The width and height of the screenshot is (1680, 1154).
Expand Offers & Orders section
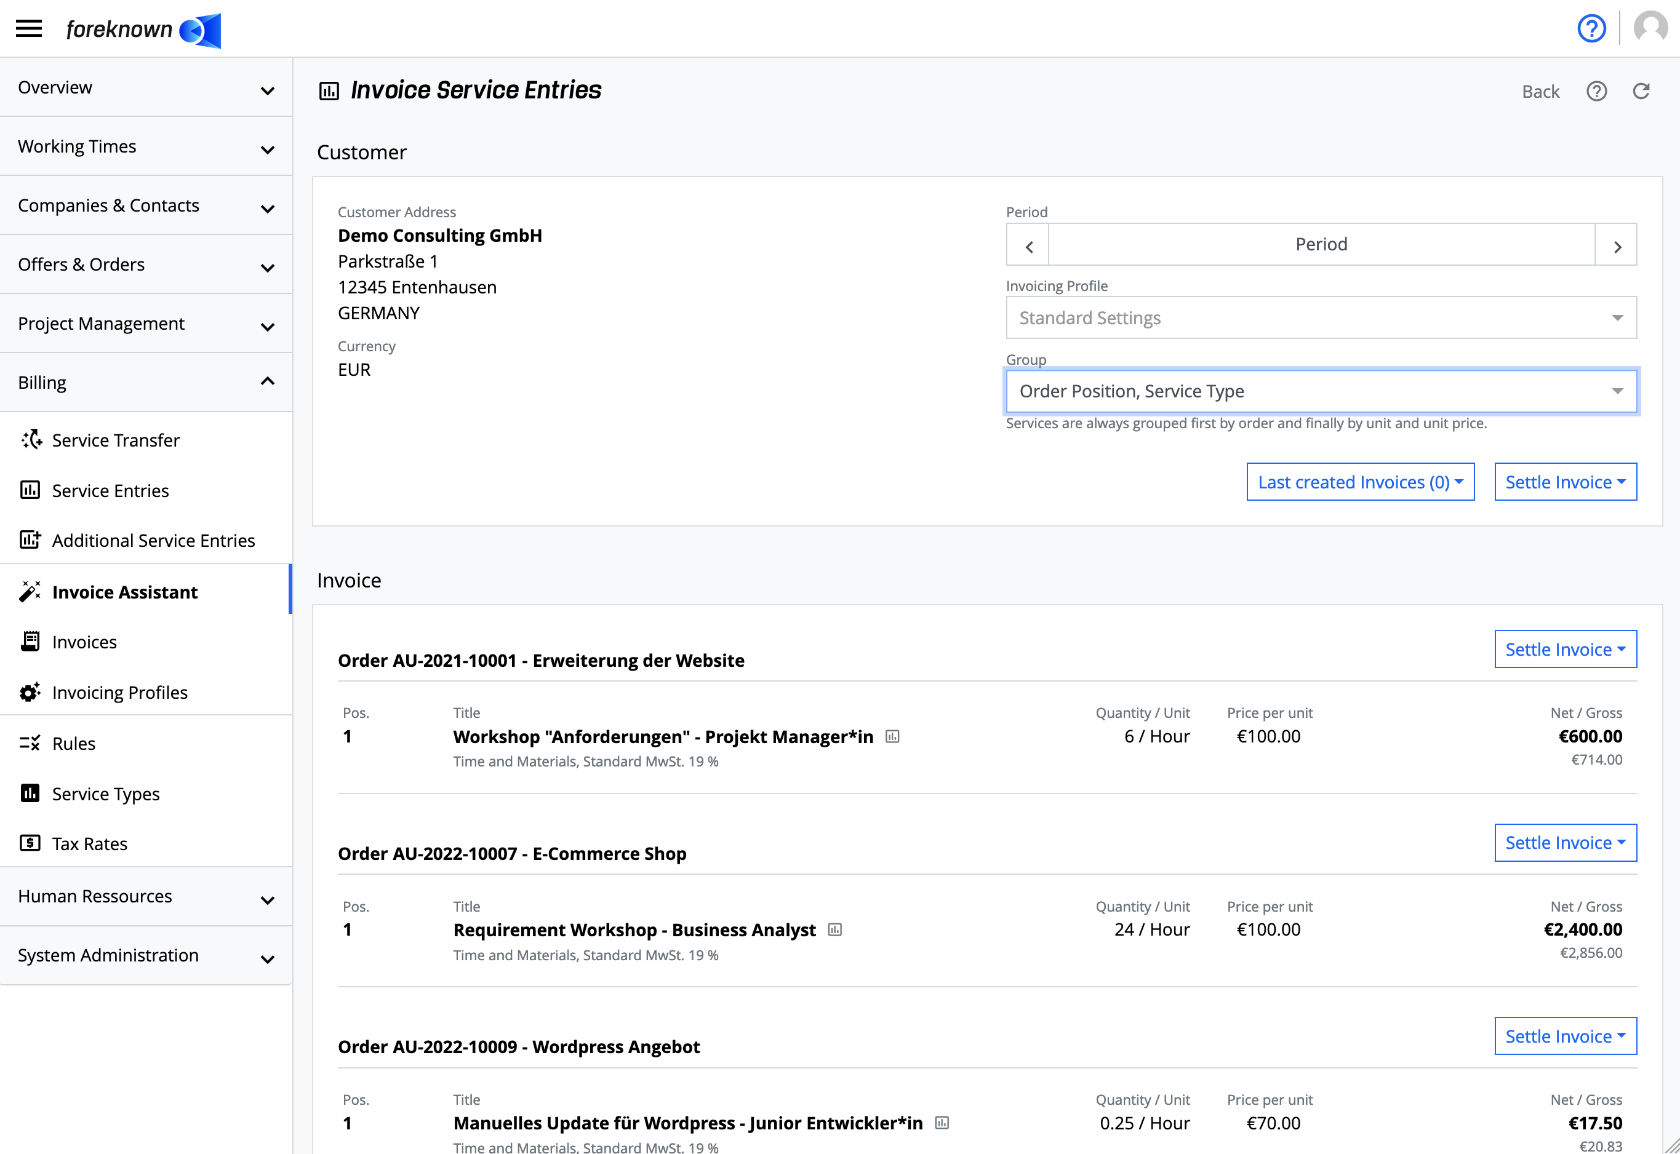click(146, 265)
